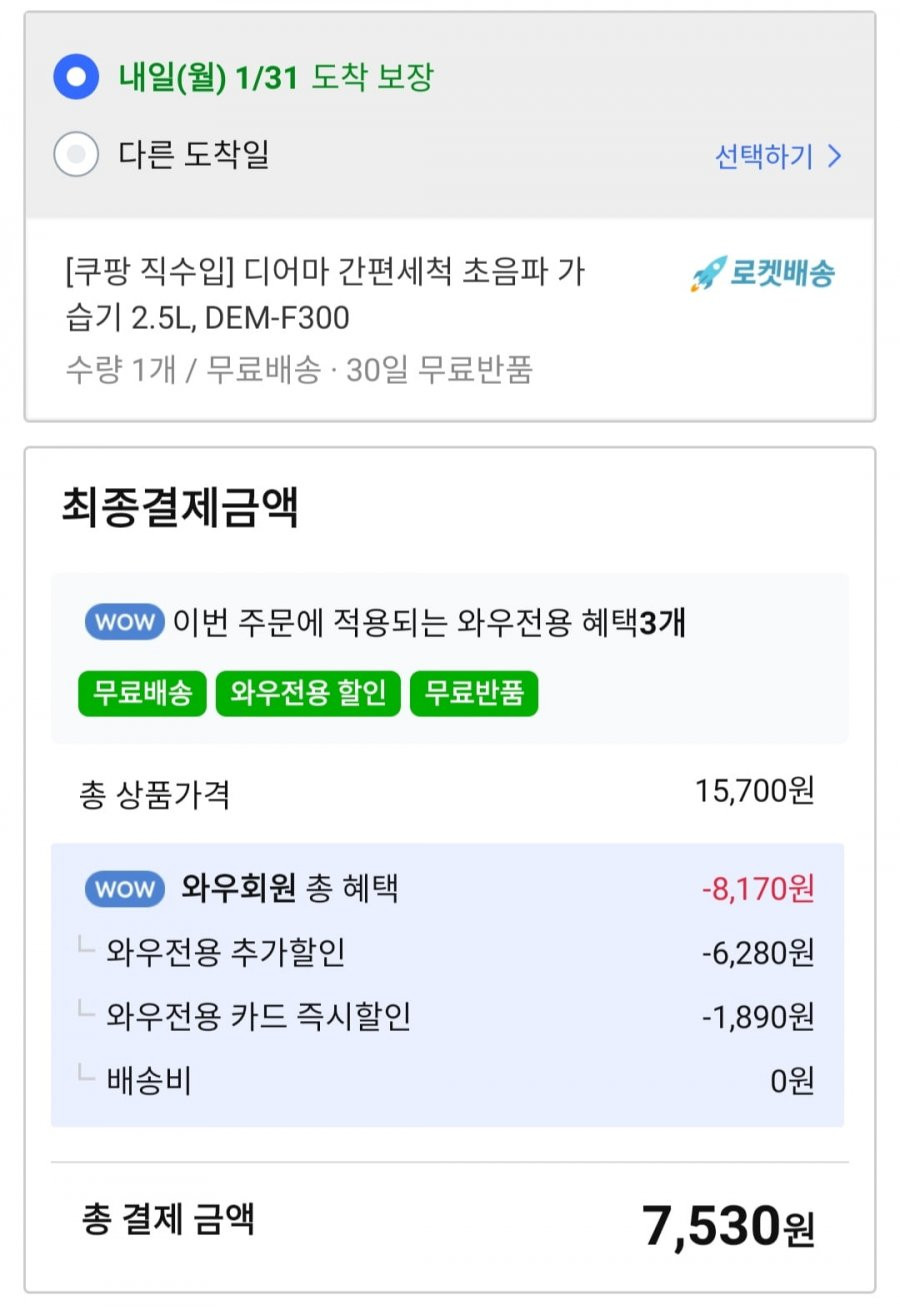Click the 와우전용 할인 green tag
Screen dimensions: 900x1310
point(308,694)
